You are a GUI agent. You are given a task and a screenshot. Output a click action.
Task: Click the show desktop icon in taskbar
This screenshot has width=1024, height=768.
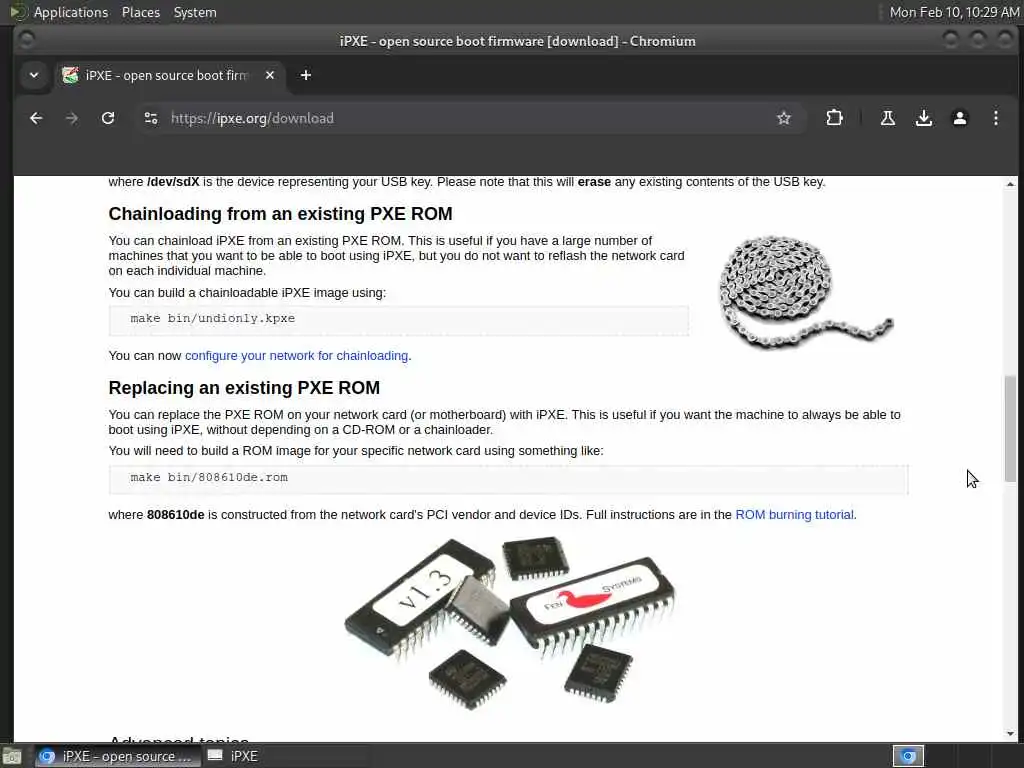tap(12, 757)
